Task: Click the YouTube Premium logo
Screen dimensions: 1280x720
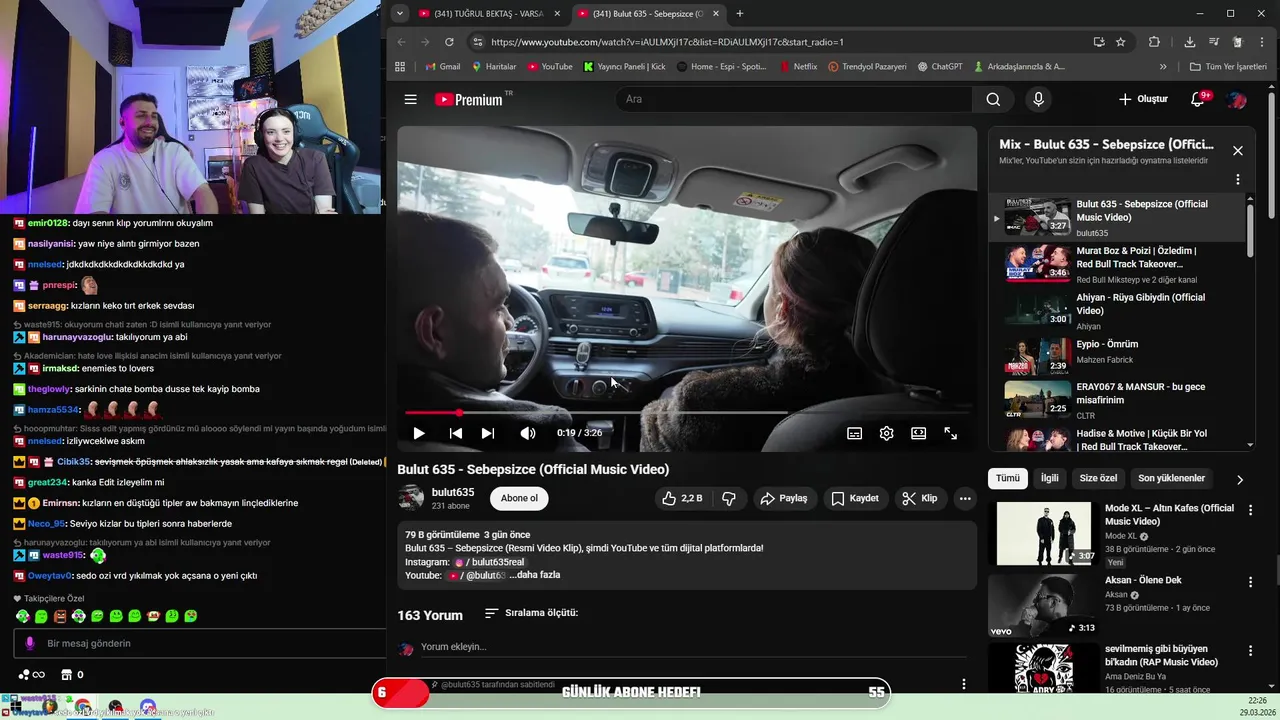Action: click(469, 99)
